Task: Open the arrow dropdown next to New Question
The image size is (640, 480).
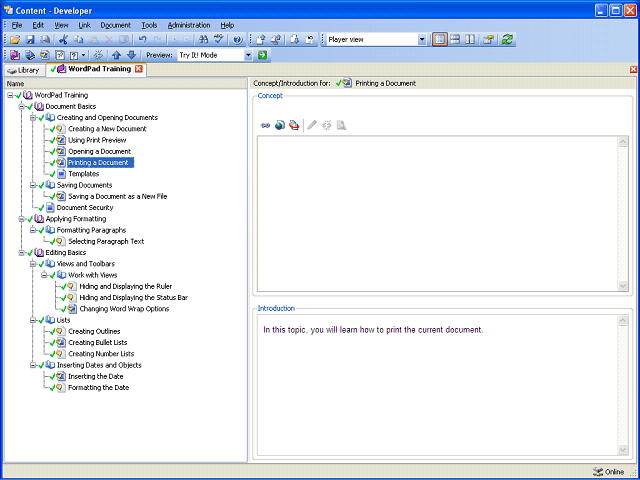Action: click(84, 55)
